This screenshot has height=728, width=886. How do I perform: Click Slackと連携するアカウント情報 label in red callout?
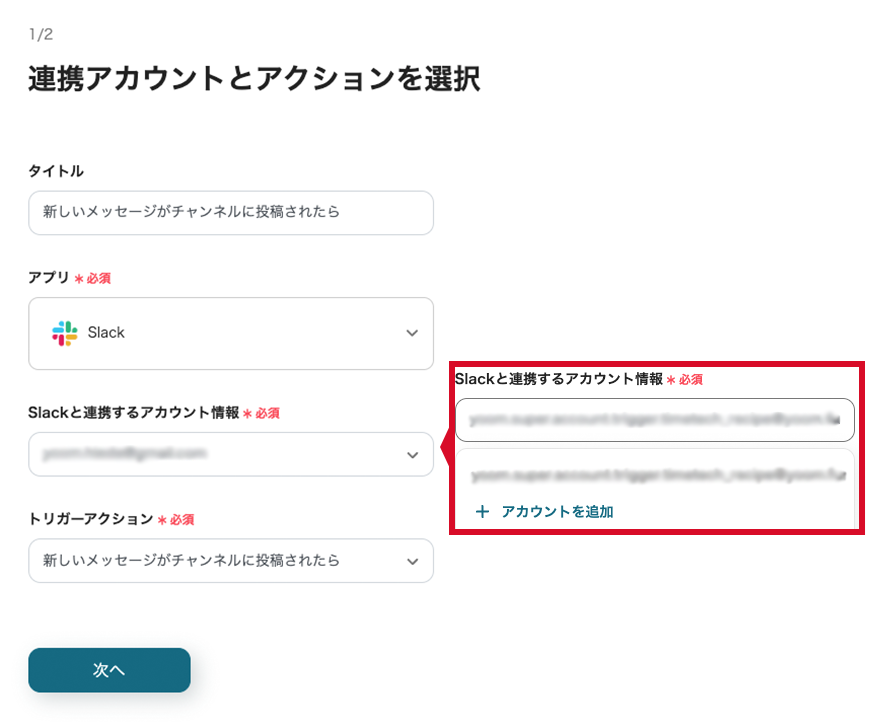[x=559, y=379]
